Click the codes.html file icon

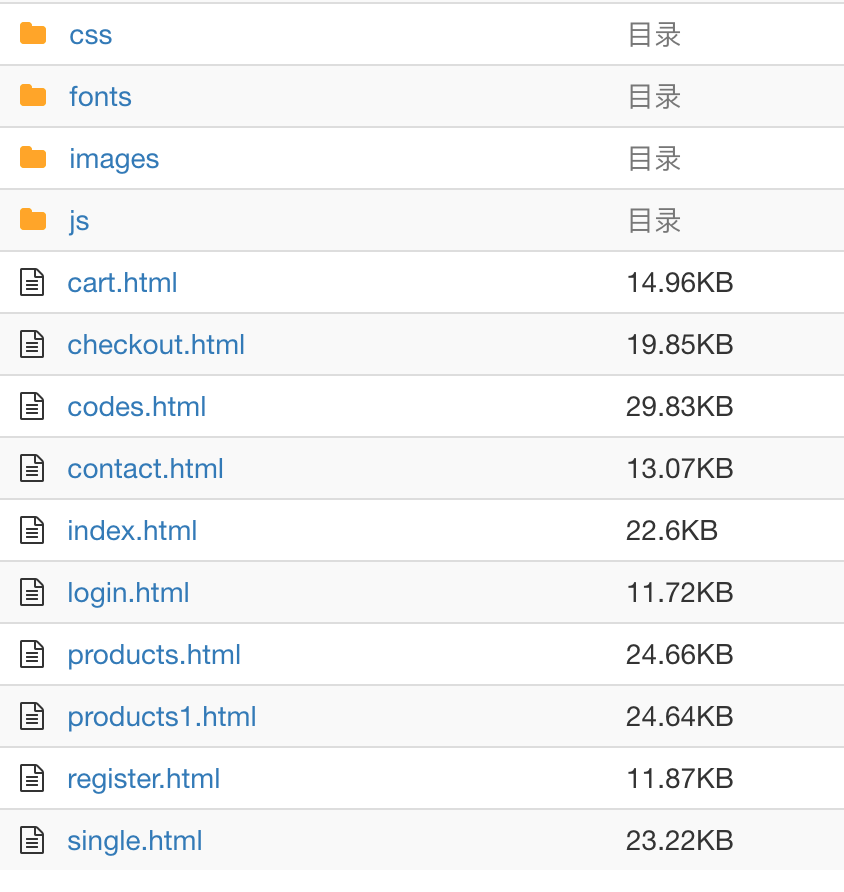click(33, 407)
